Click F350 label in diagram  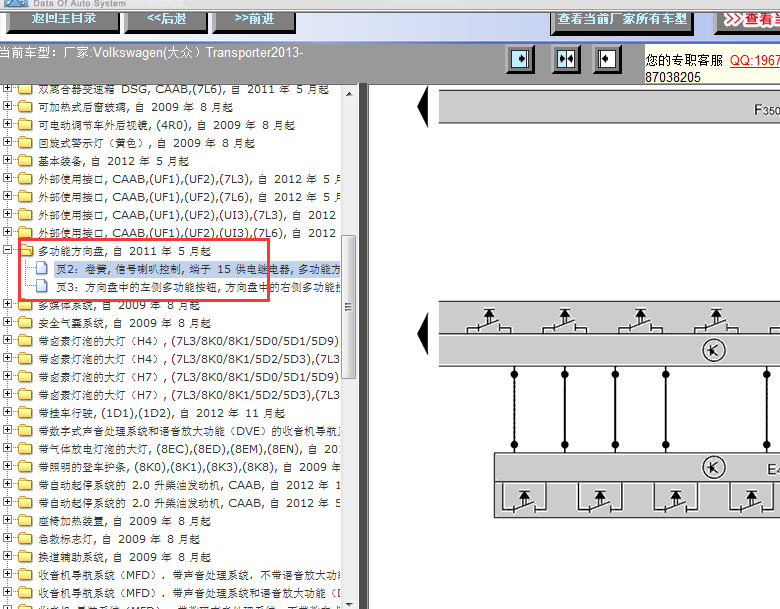pyautogui.click(x=767, y=110)
